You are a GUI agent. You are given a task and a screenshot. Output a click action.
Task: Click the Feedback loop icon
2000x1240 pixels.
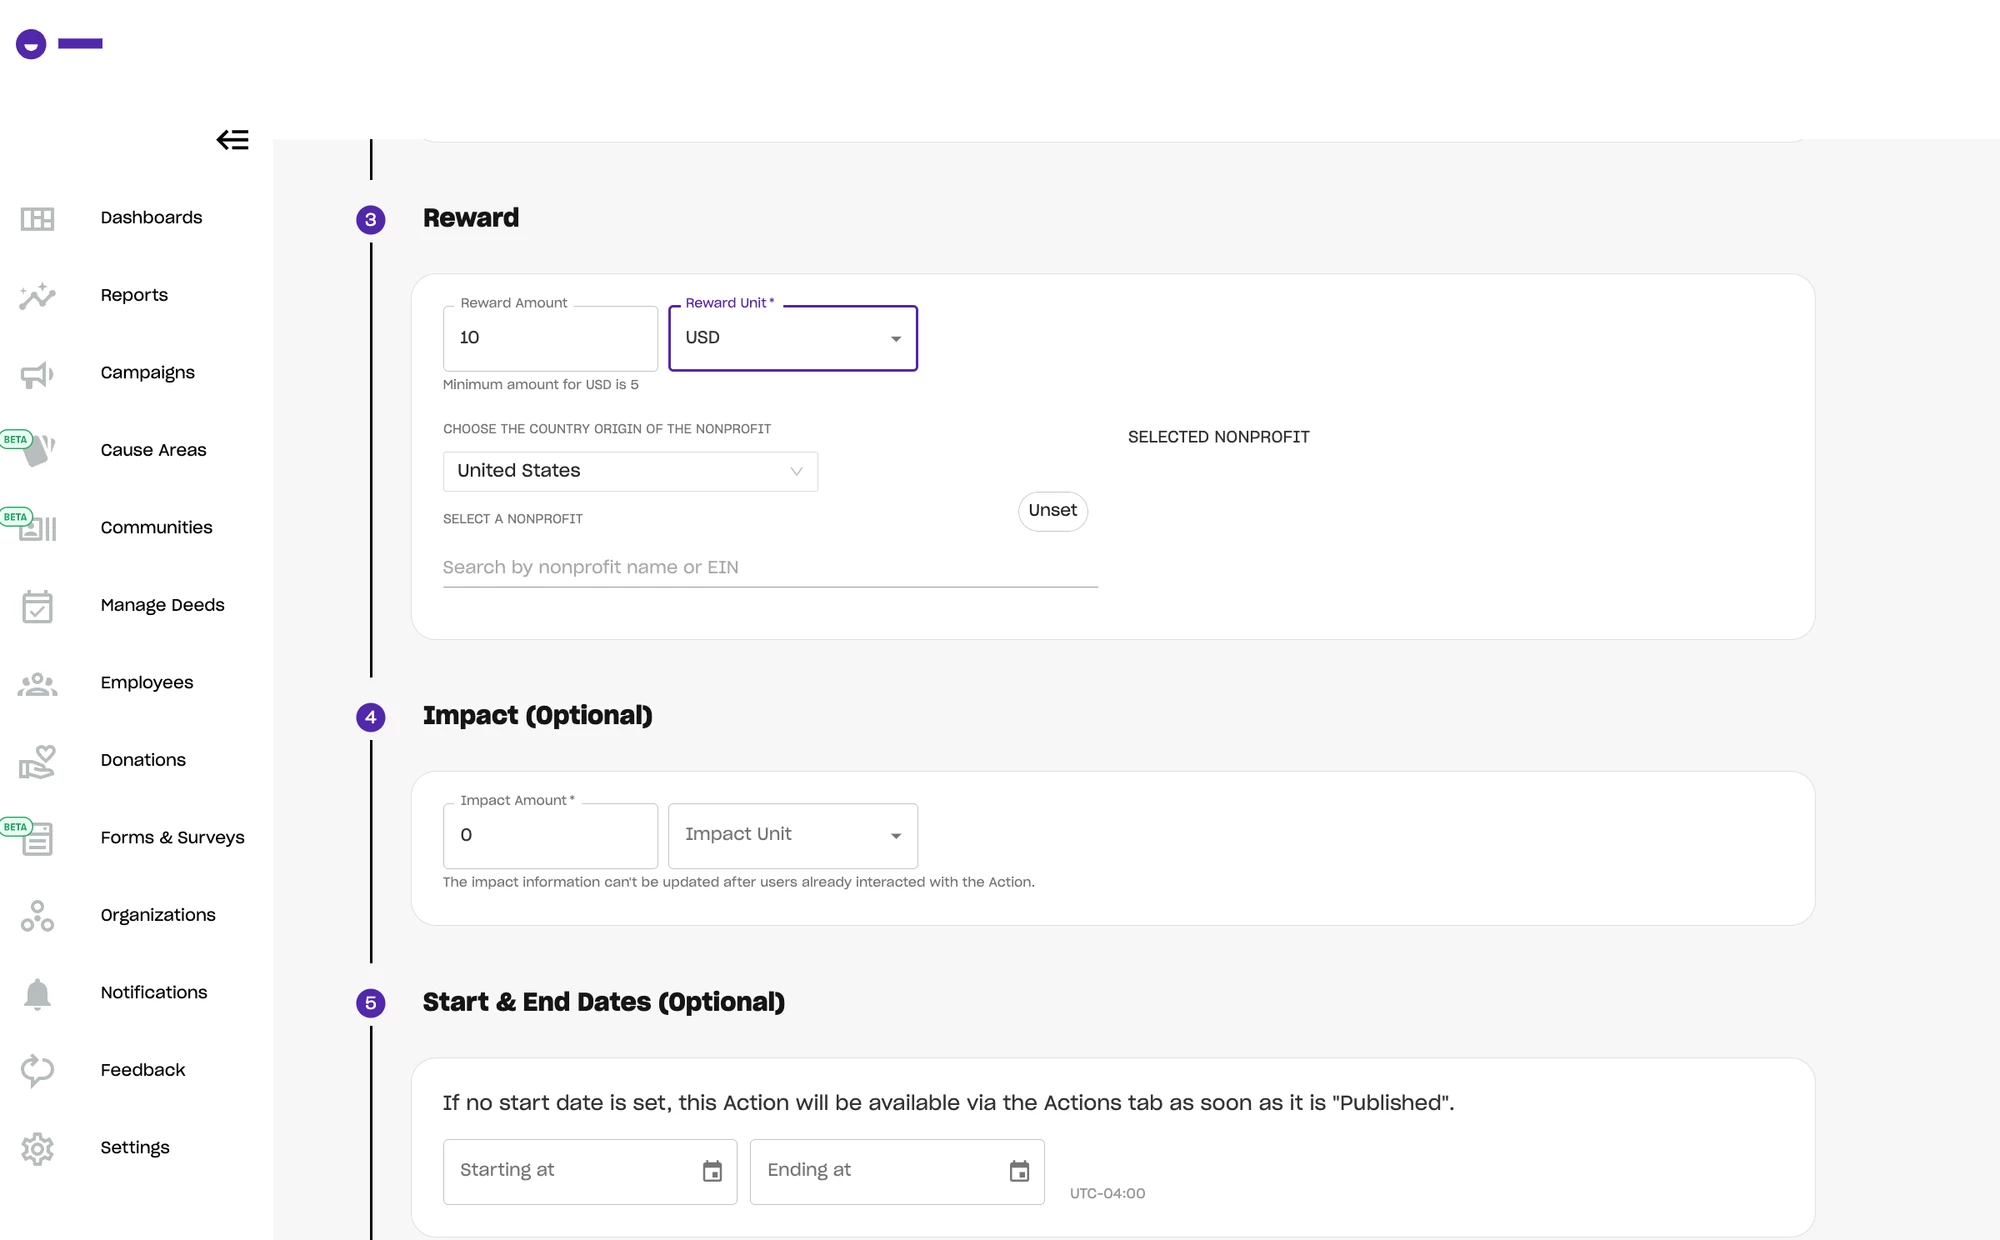click(x=37, y=1071)
